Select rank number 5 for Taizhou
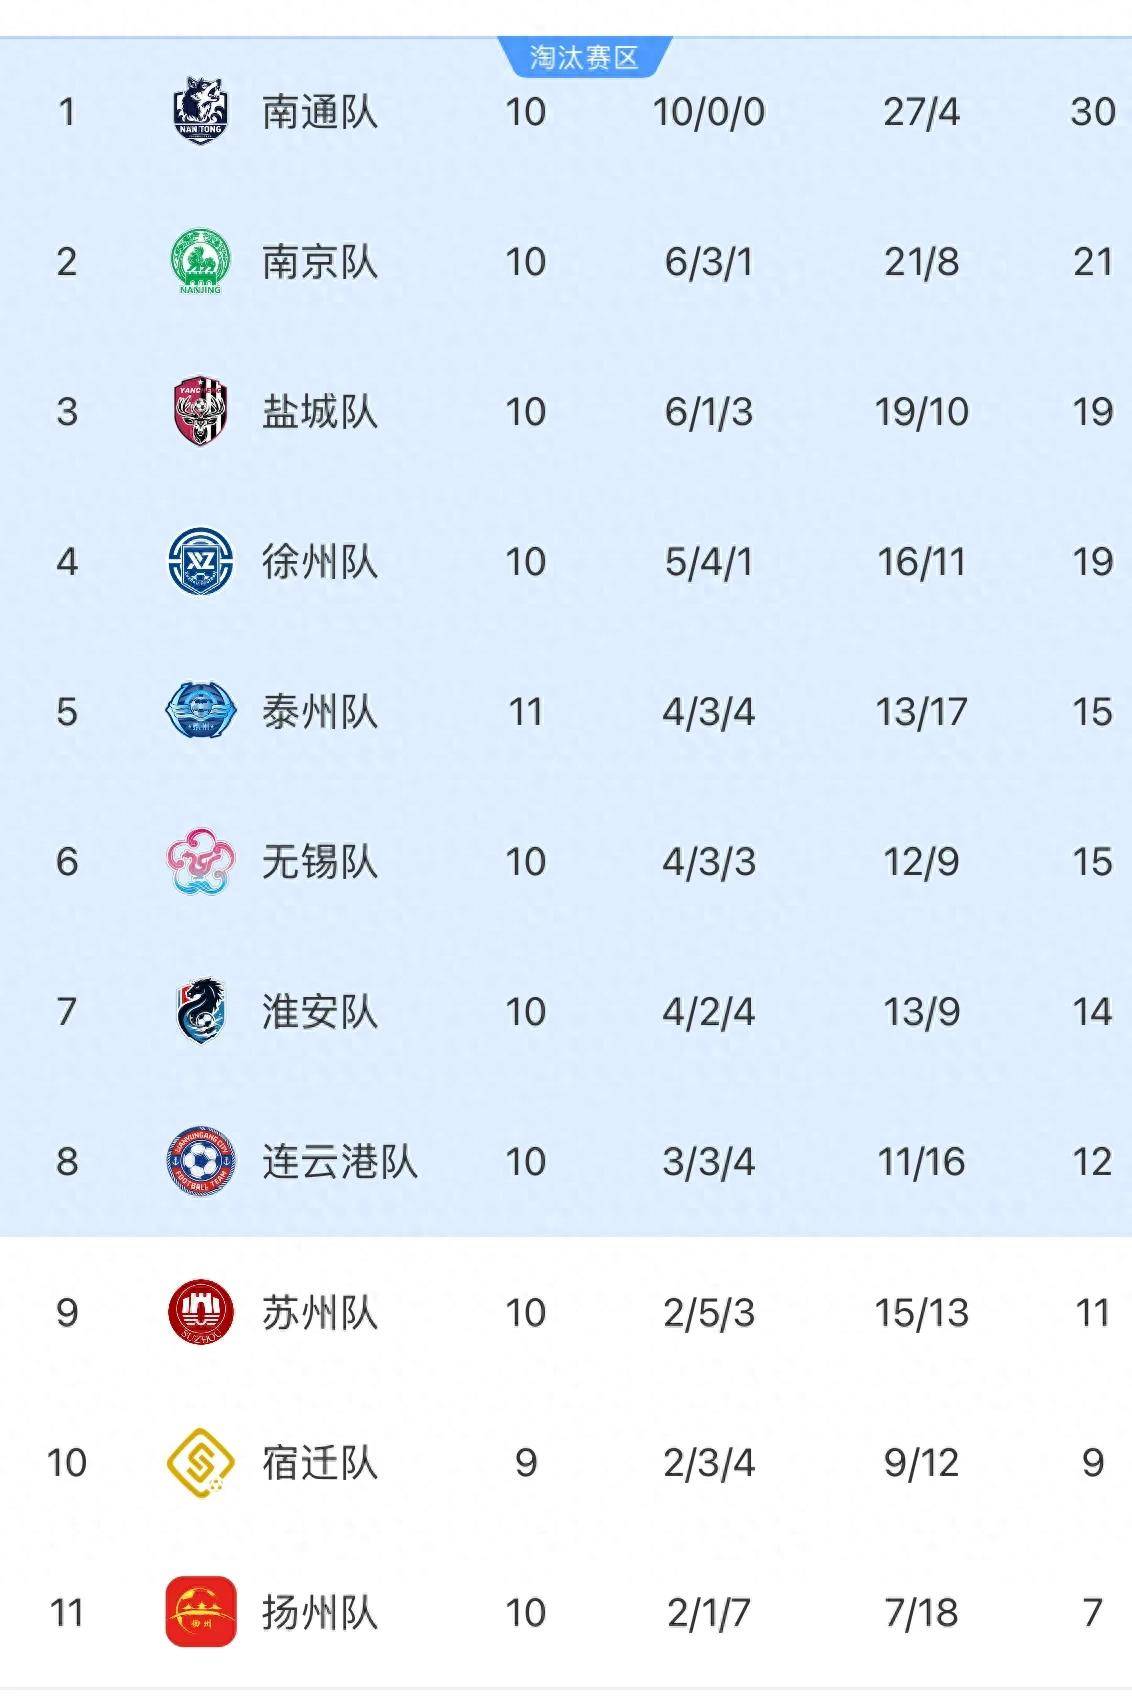 tap(67, 712)
